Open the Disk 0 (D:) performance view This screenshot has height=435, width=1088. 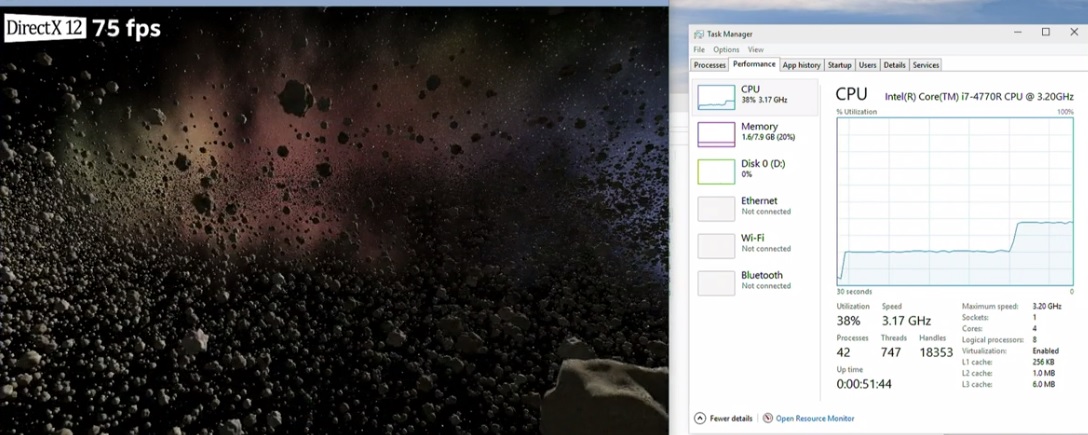(x=759, y=168)
